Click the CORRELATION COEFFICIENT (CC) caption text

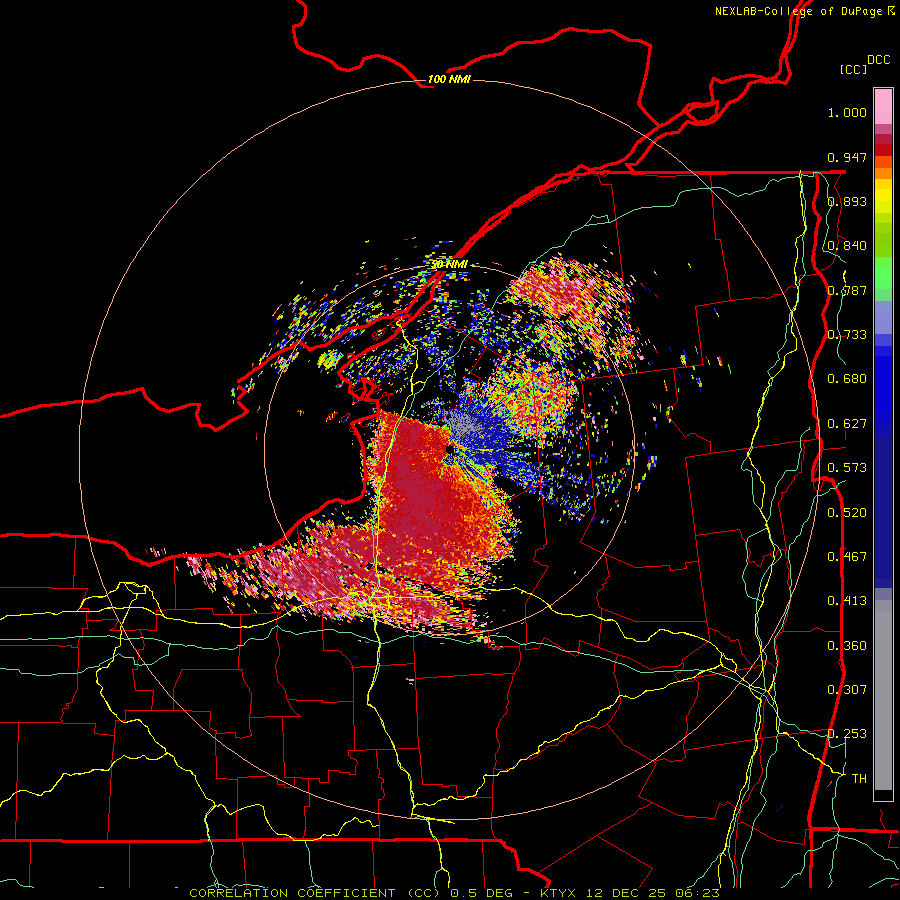[x=315, y=893]
